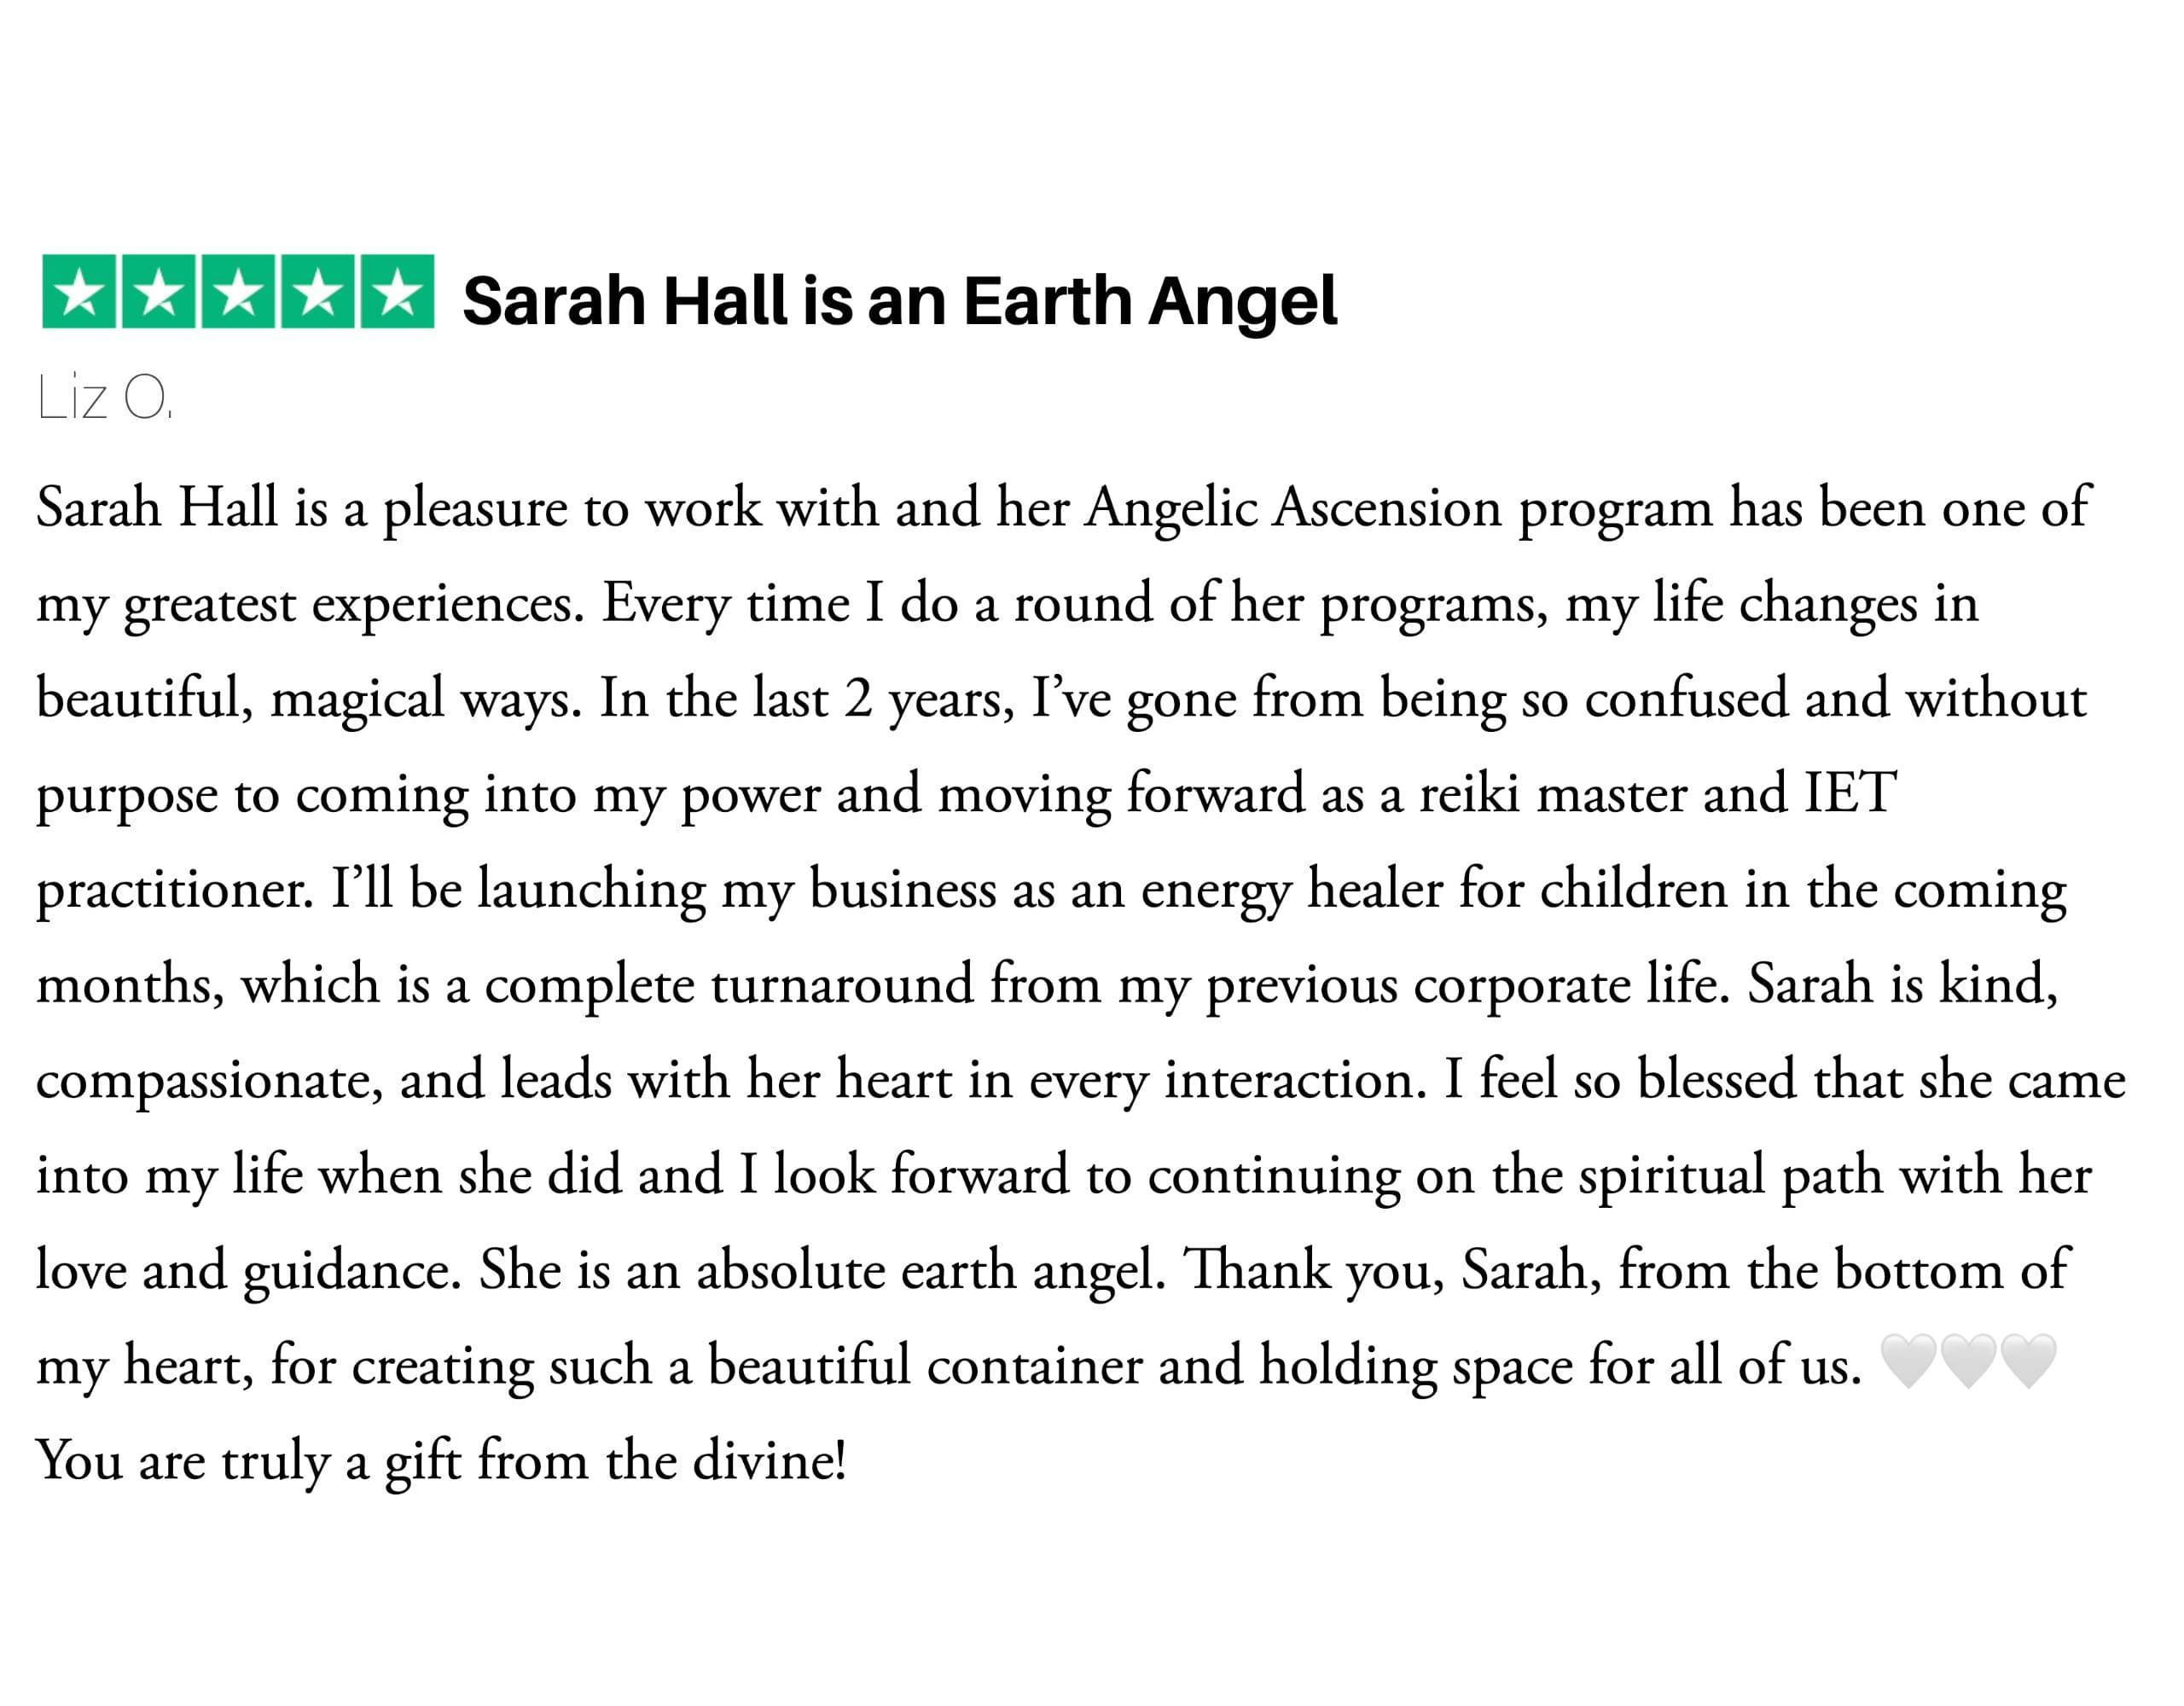Open the review title Sarah Hall is an Earth Angel
Image resolution: width=2184 pixels, height=1706 pixels.
[900, 301]
